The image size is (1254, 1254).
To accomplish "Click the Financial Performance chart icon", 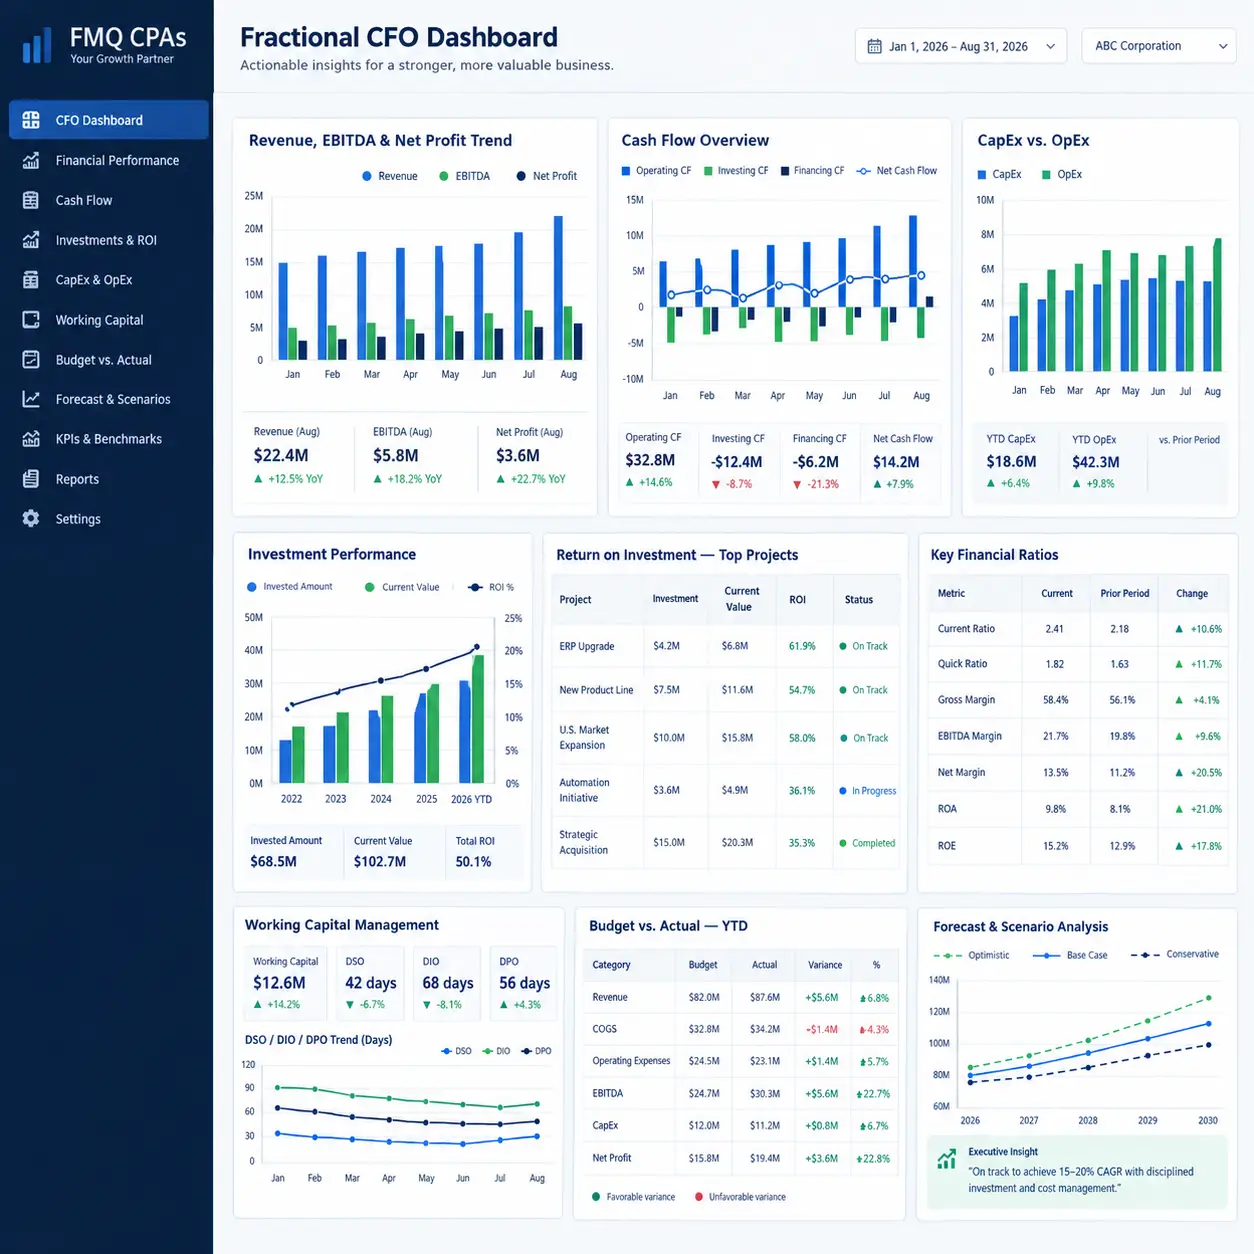I will (31, 160).
